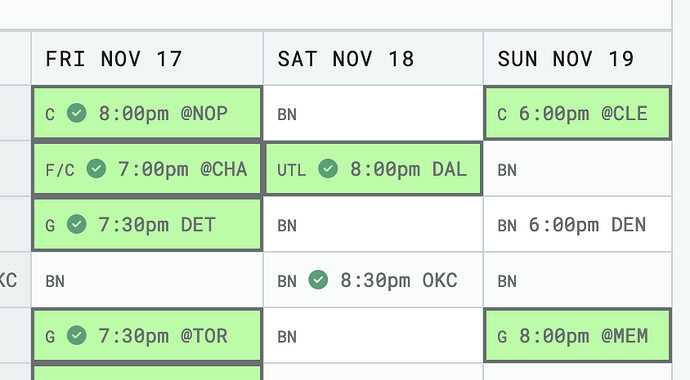Select the C 6:00pm @CLE slot
Viewport: 690px width, 380px height.
577,113
